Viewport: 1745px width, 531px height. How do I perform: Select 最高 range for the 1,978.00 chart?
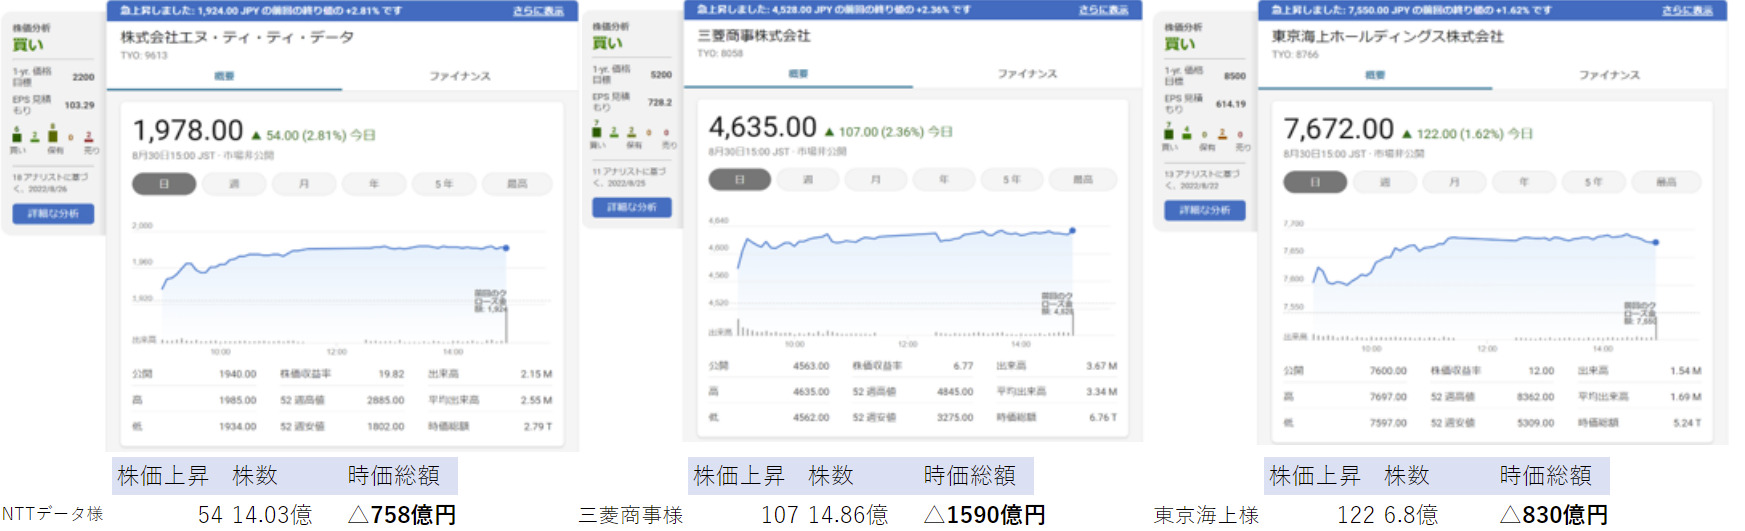pyautogui.click(x=517, y=184)
